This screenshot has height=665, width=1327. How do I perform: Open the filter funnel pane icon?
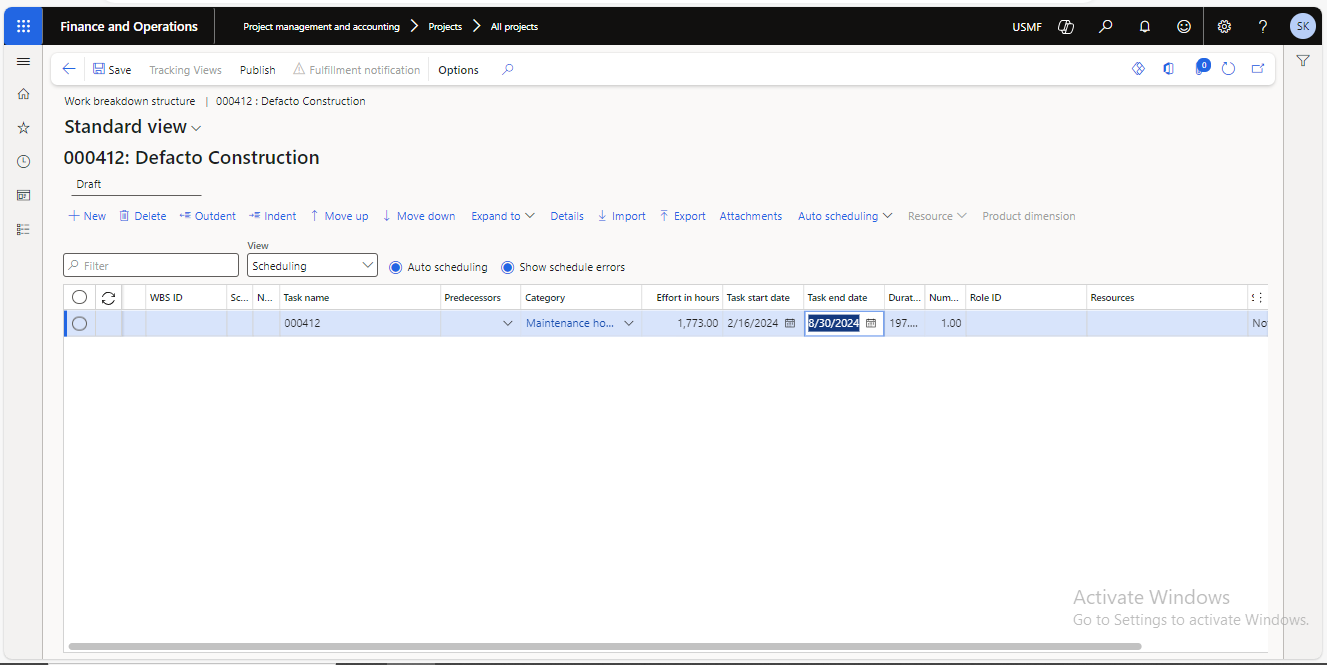1303,61
